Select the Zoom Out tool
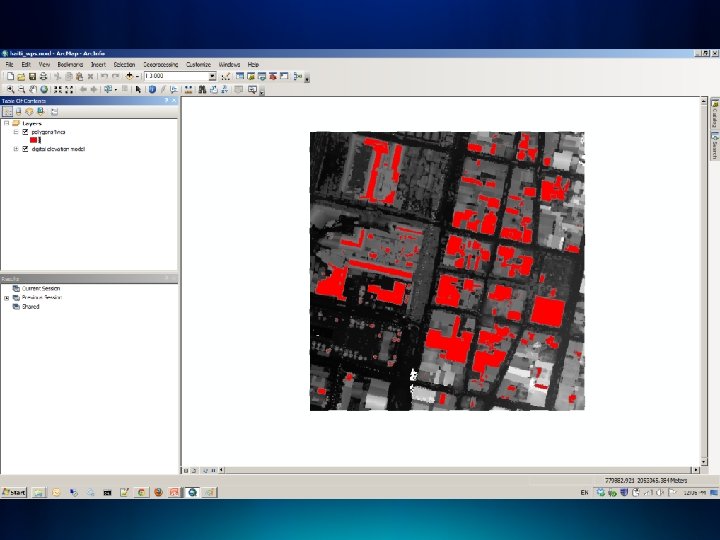 21,90
